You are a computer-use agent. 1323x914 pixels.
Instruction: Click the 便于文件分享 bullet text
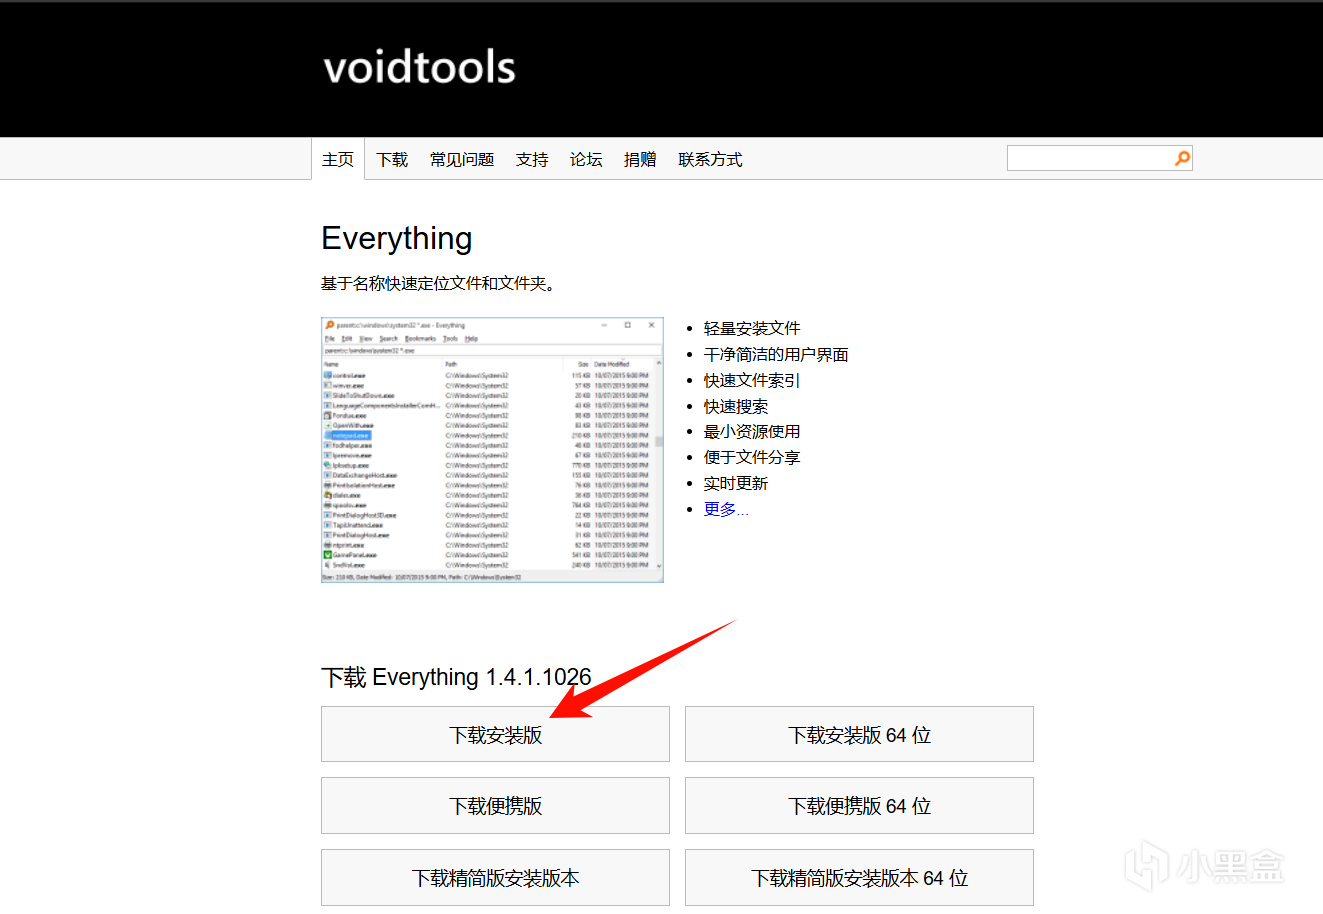[x=752, y=457]
